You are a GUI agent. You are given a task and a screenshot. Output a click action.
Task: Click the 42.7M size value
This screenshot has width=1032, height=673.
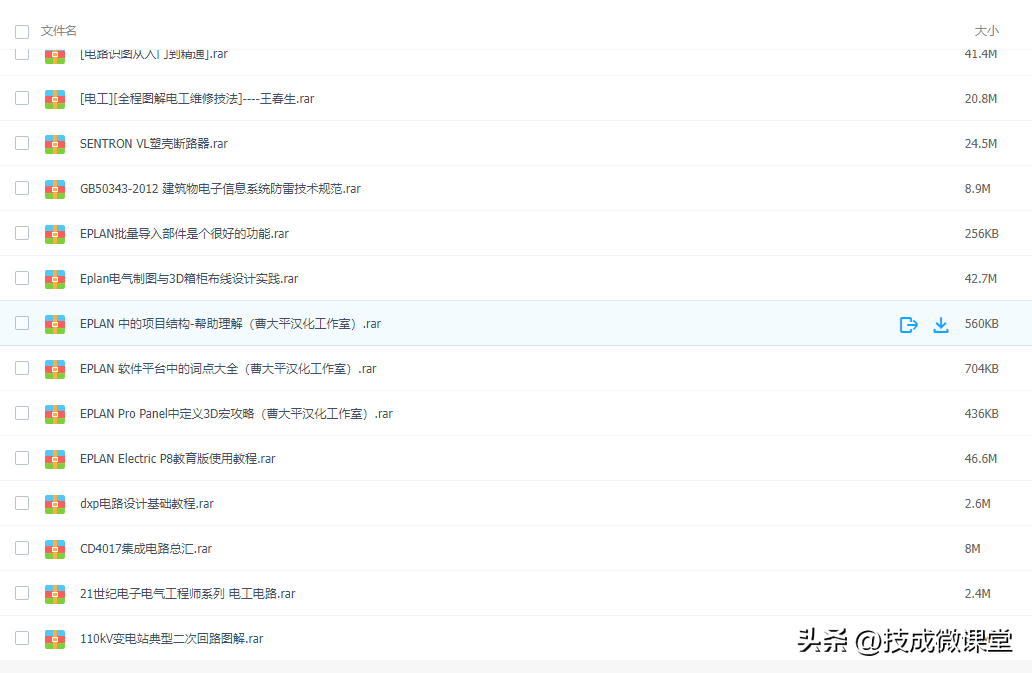(981, 278)
